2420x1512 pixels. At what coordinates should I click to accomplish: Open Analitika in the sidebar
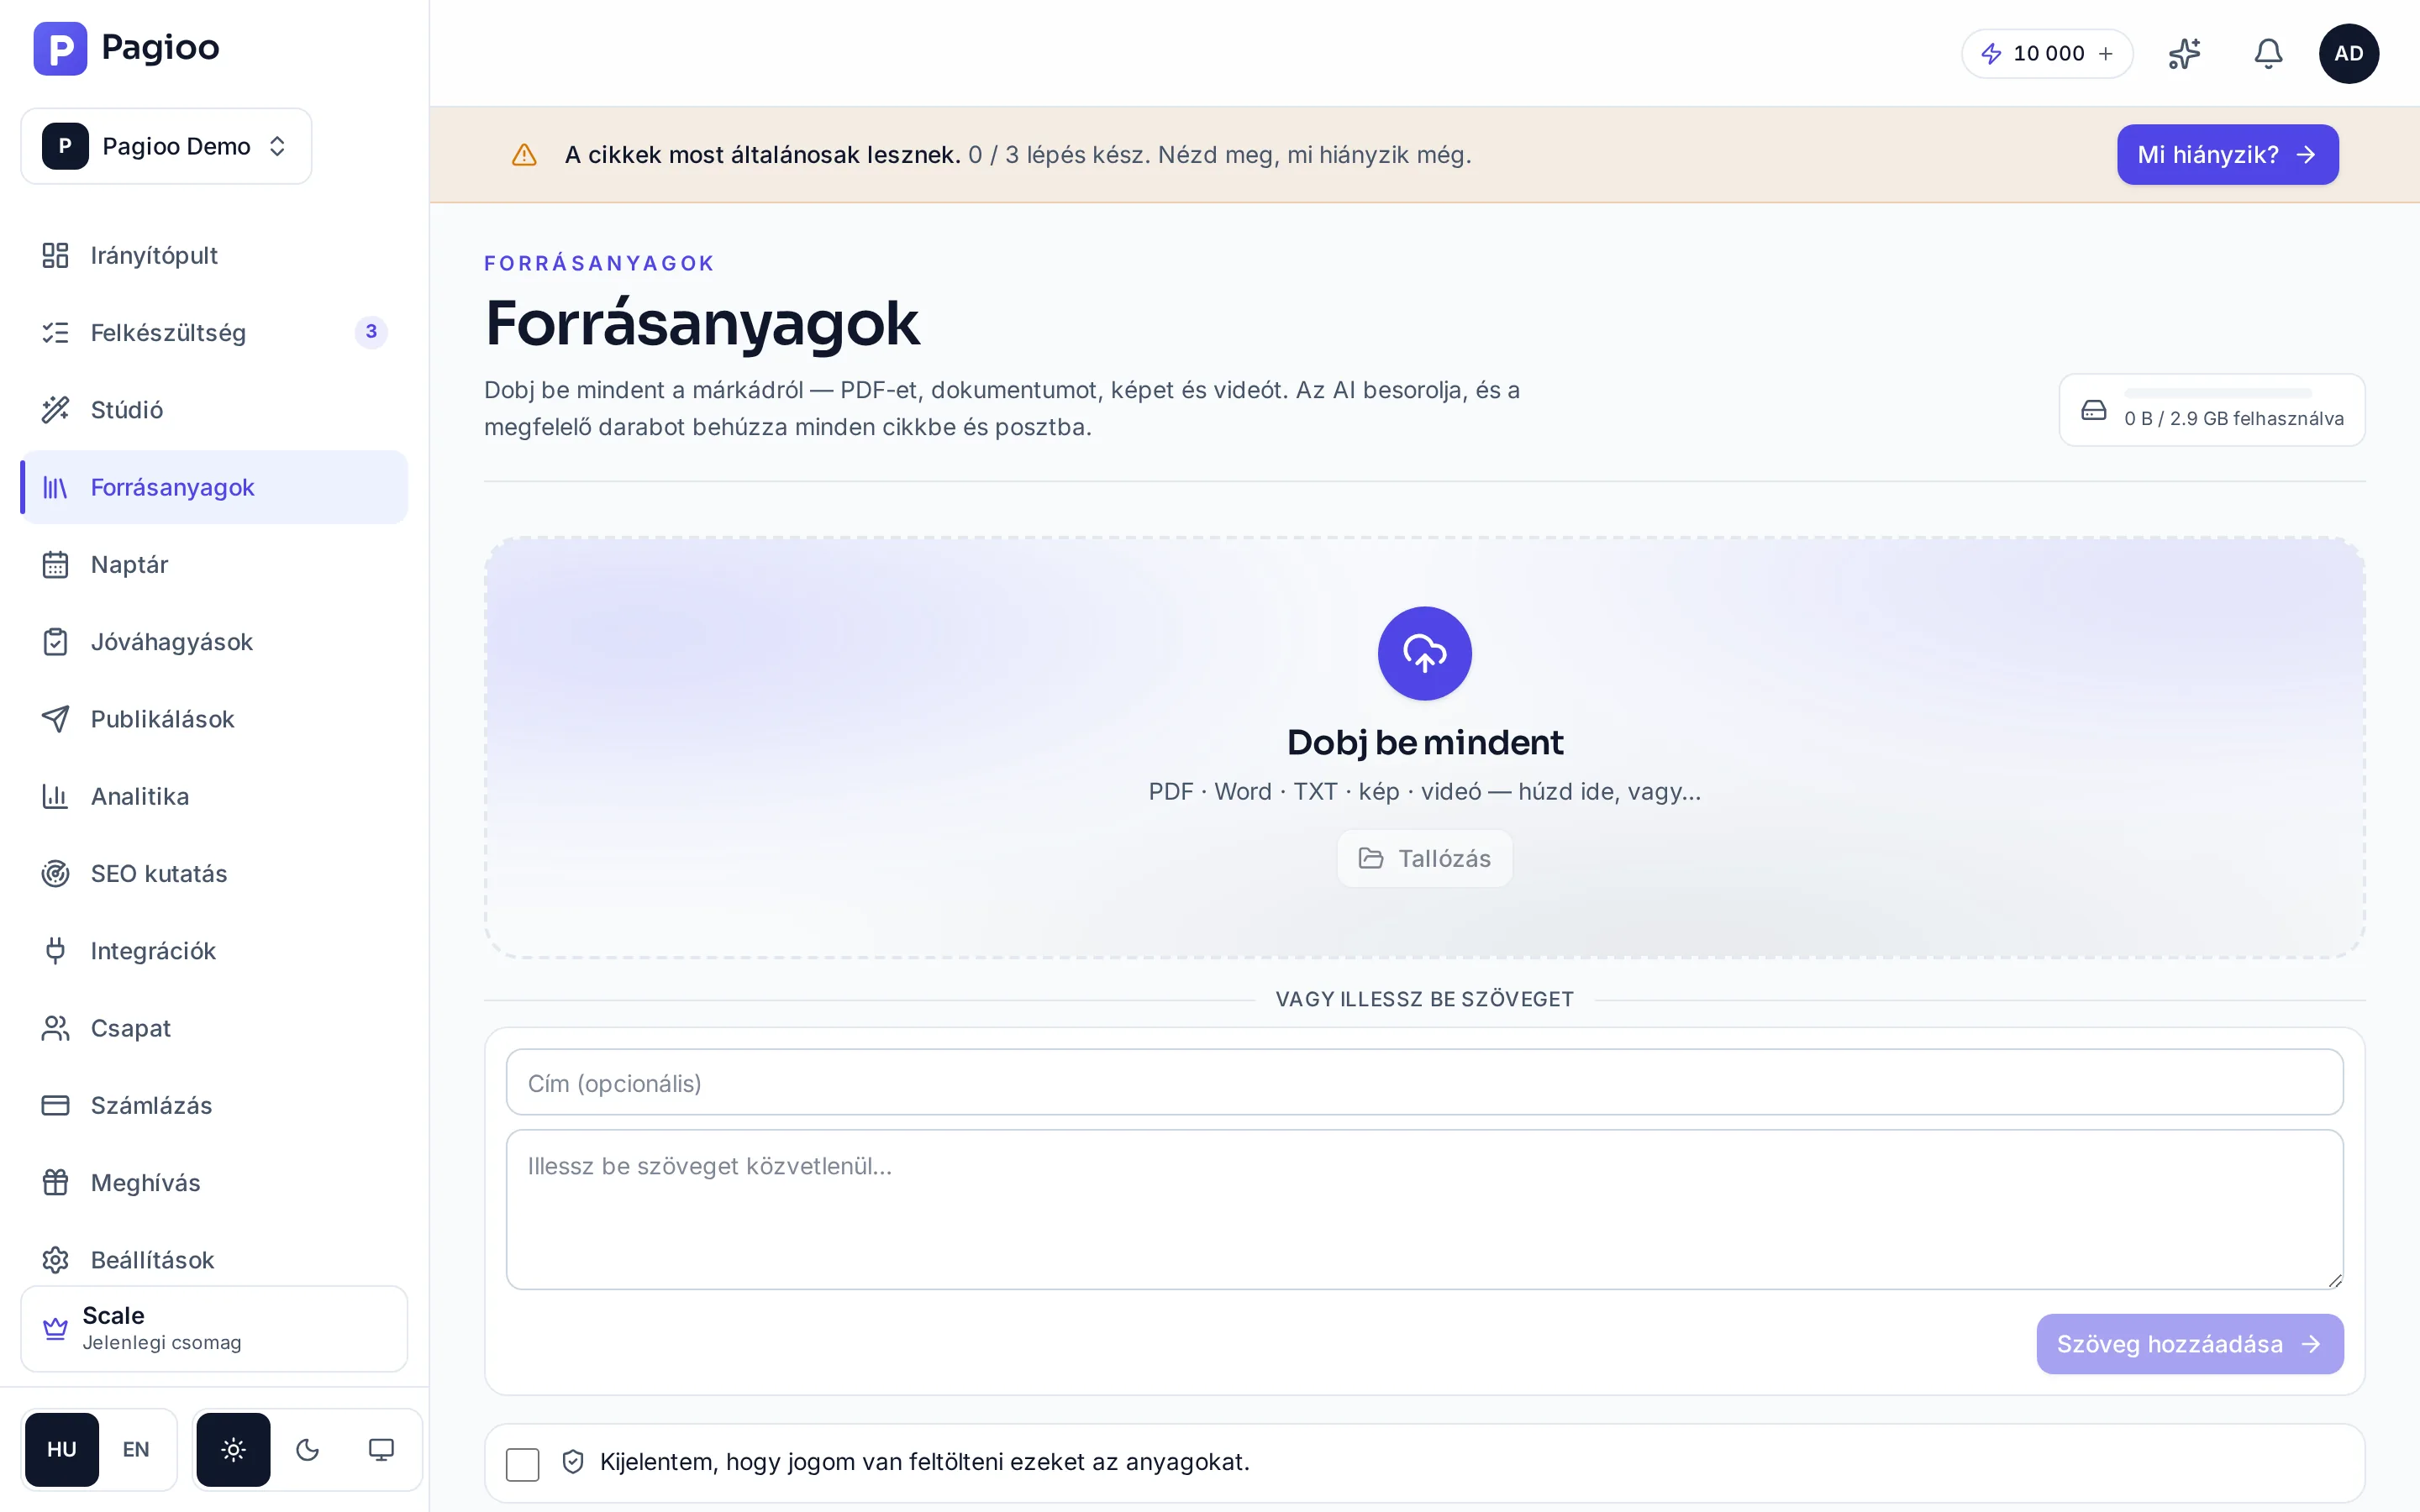click(214, 796)
